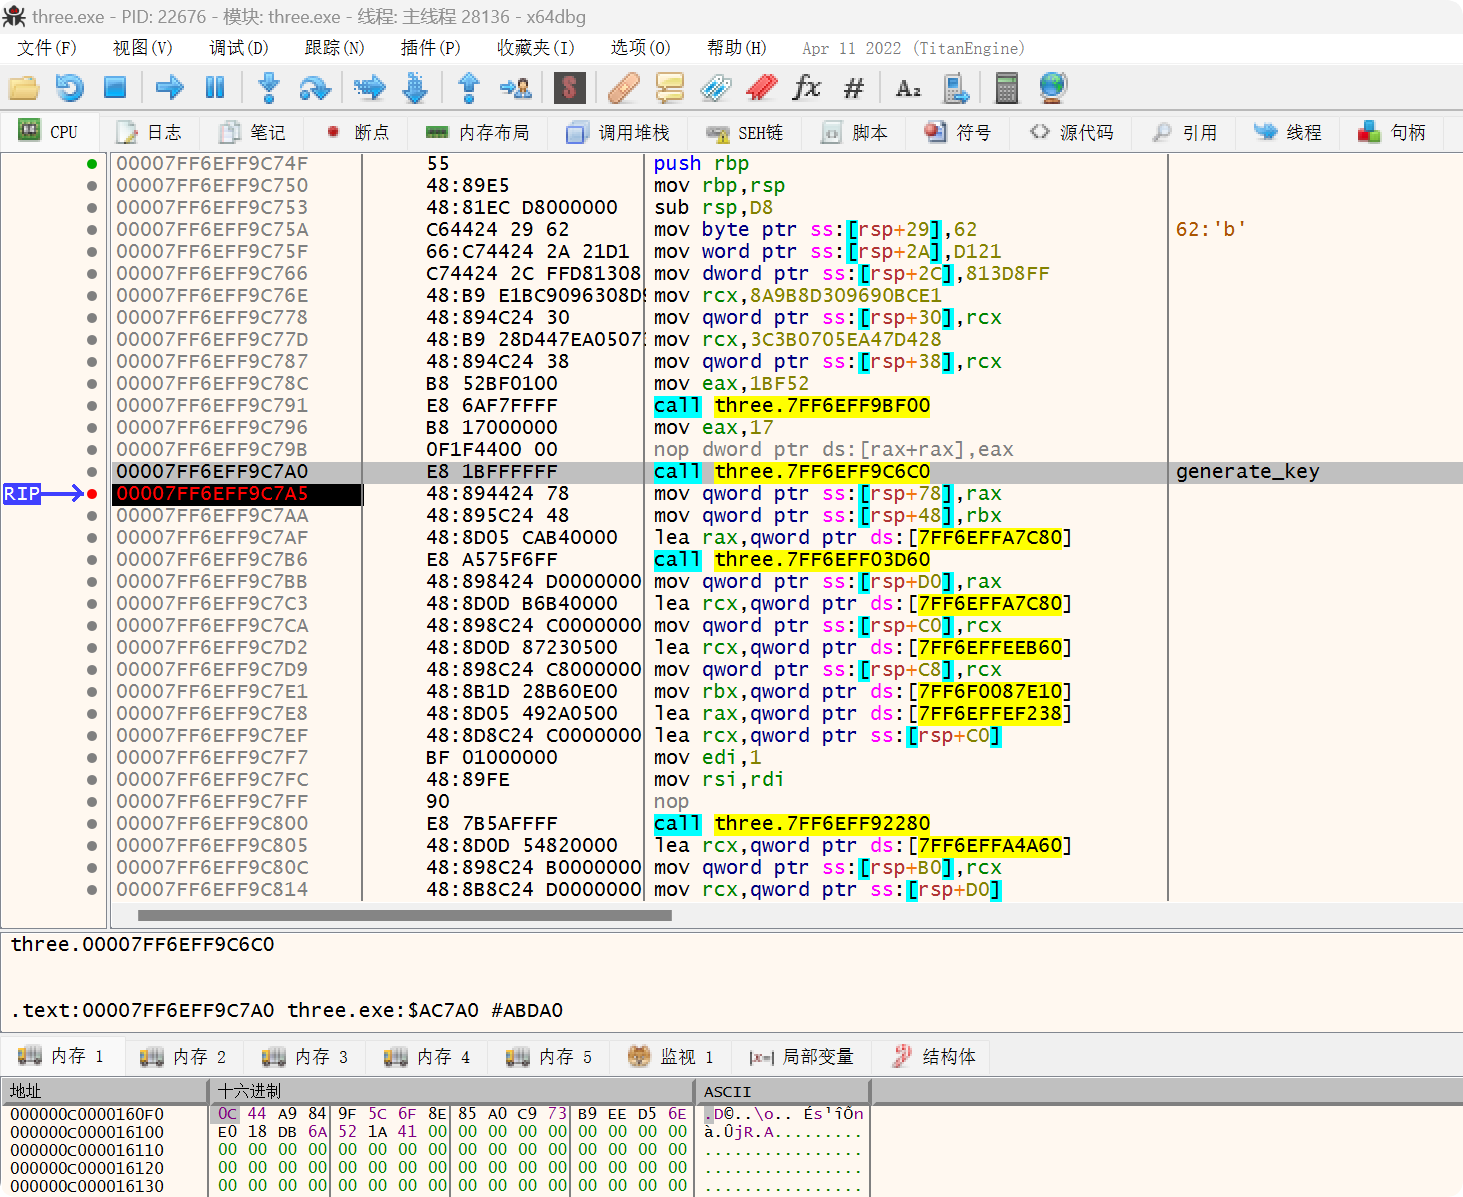1463x1197 pixels.
Task: Restart the debugged program
Action: 69,88
